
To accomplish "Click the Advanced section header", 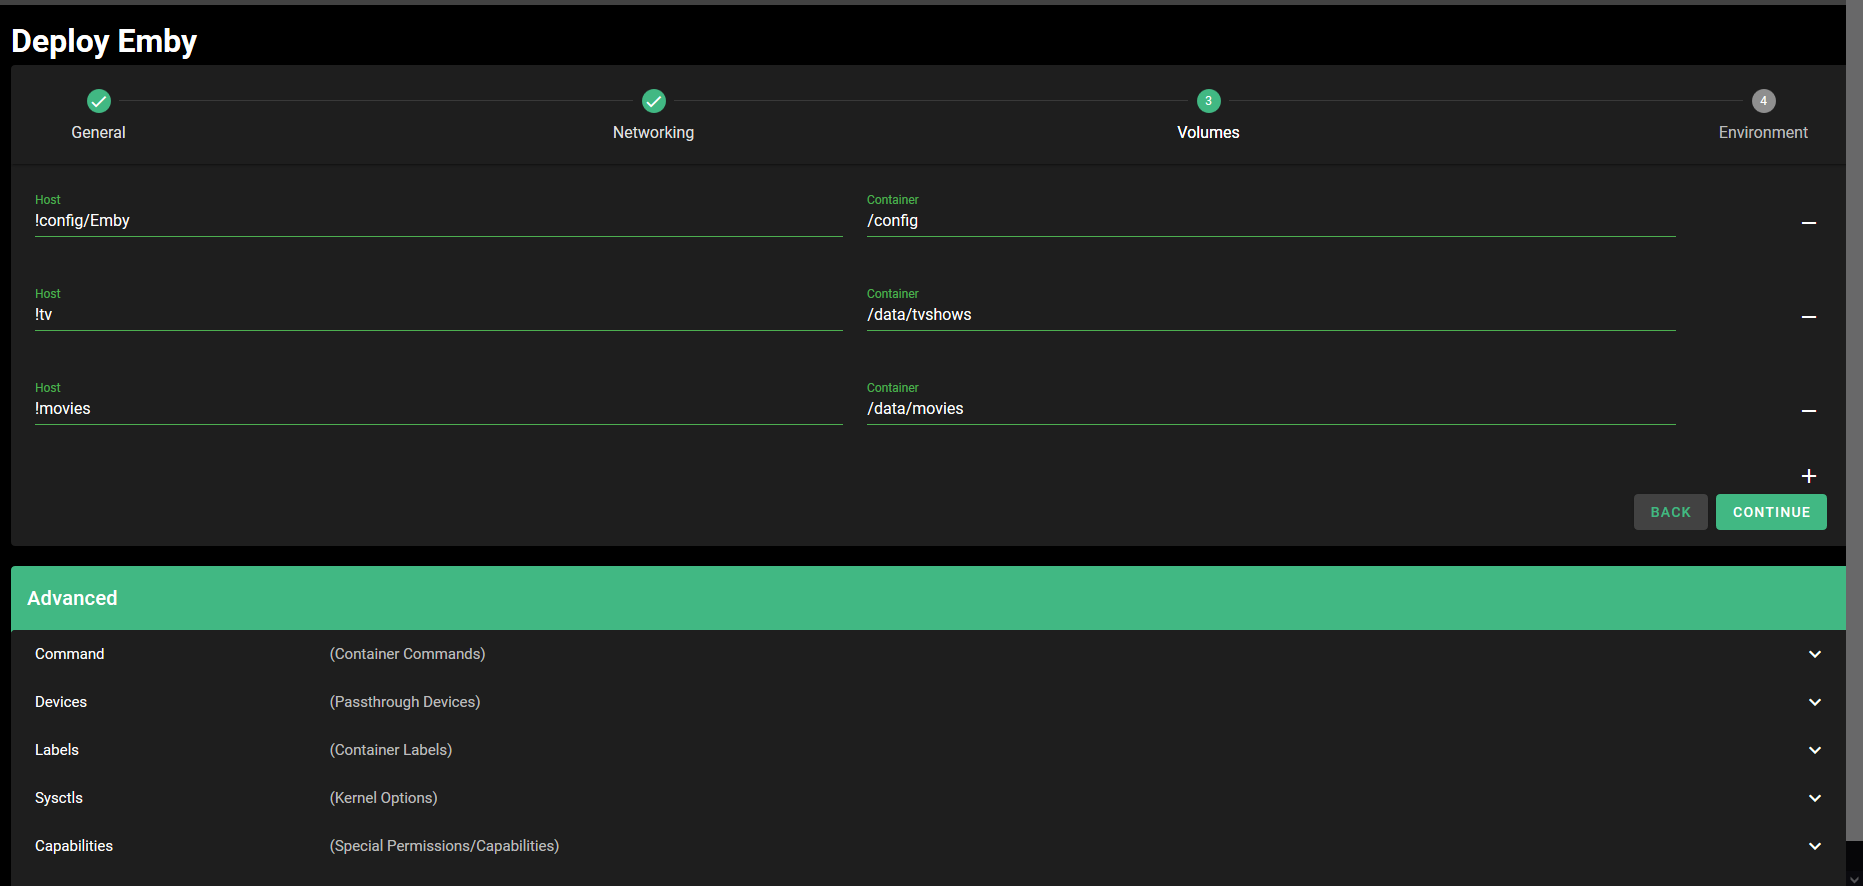I will click(928, 598).
